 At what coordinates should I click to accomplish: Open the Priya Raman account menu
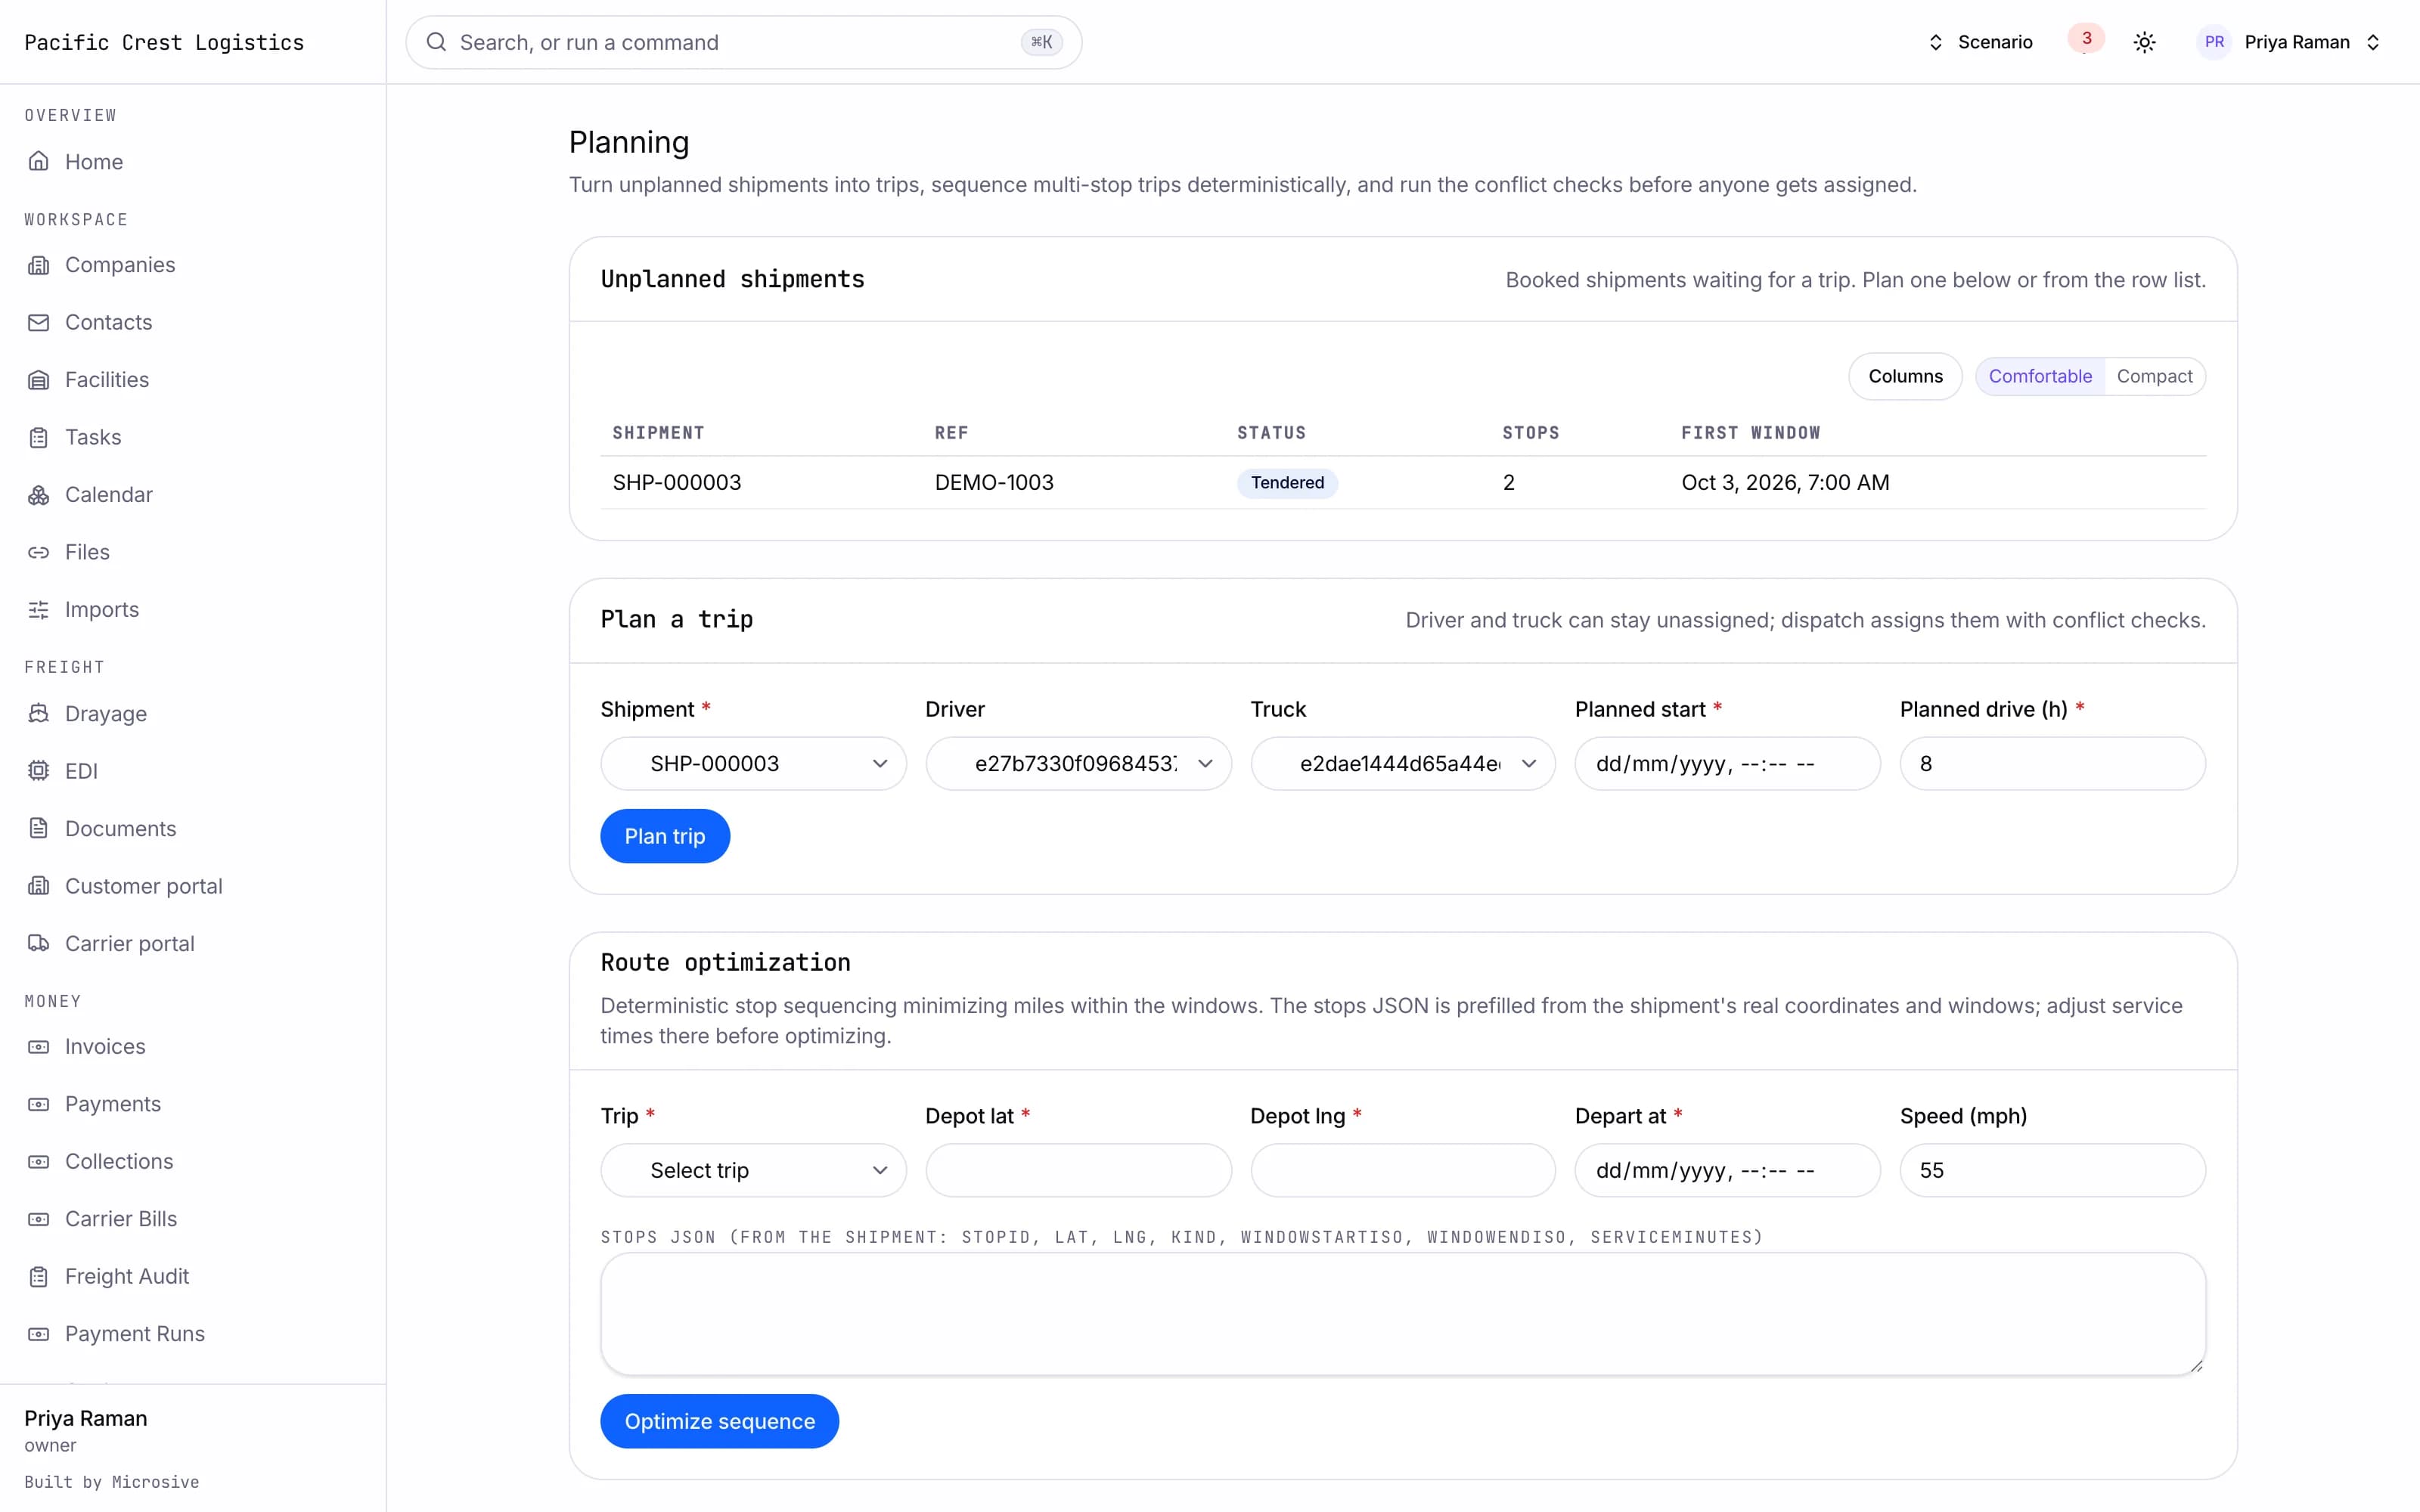[2290, 42]
